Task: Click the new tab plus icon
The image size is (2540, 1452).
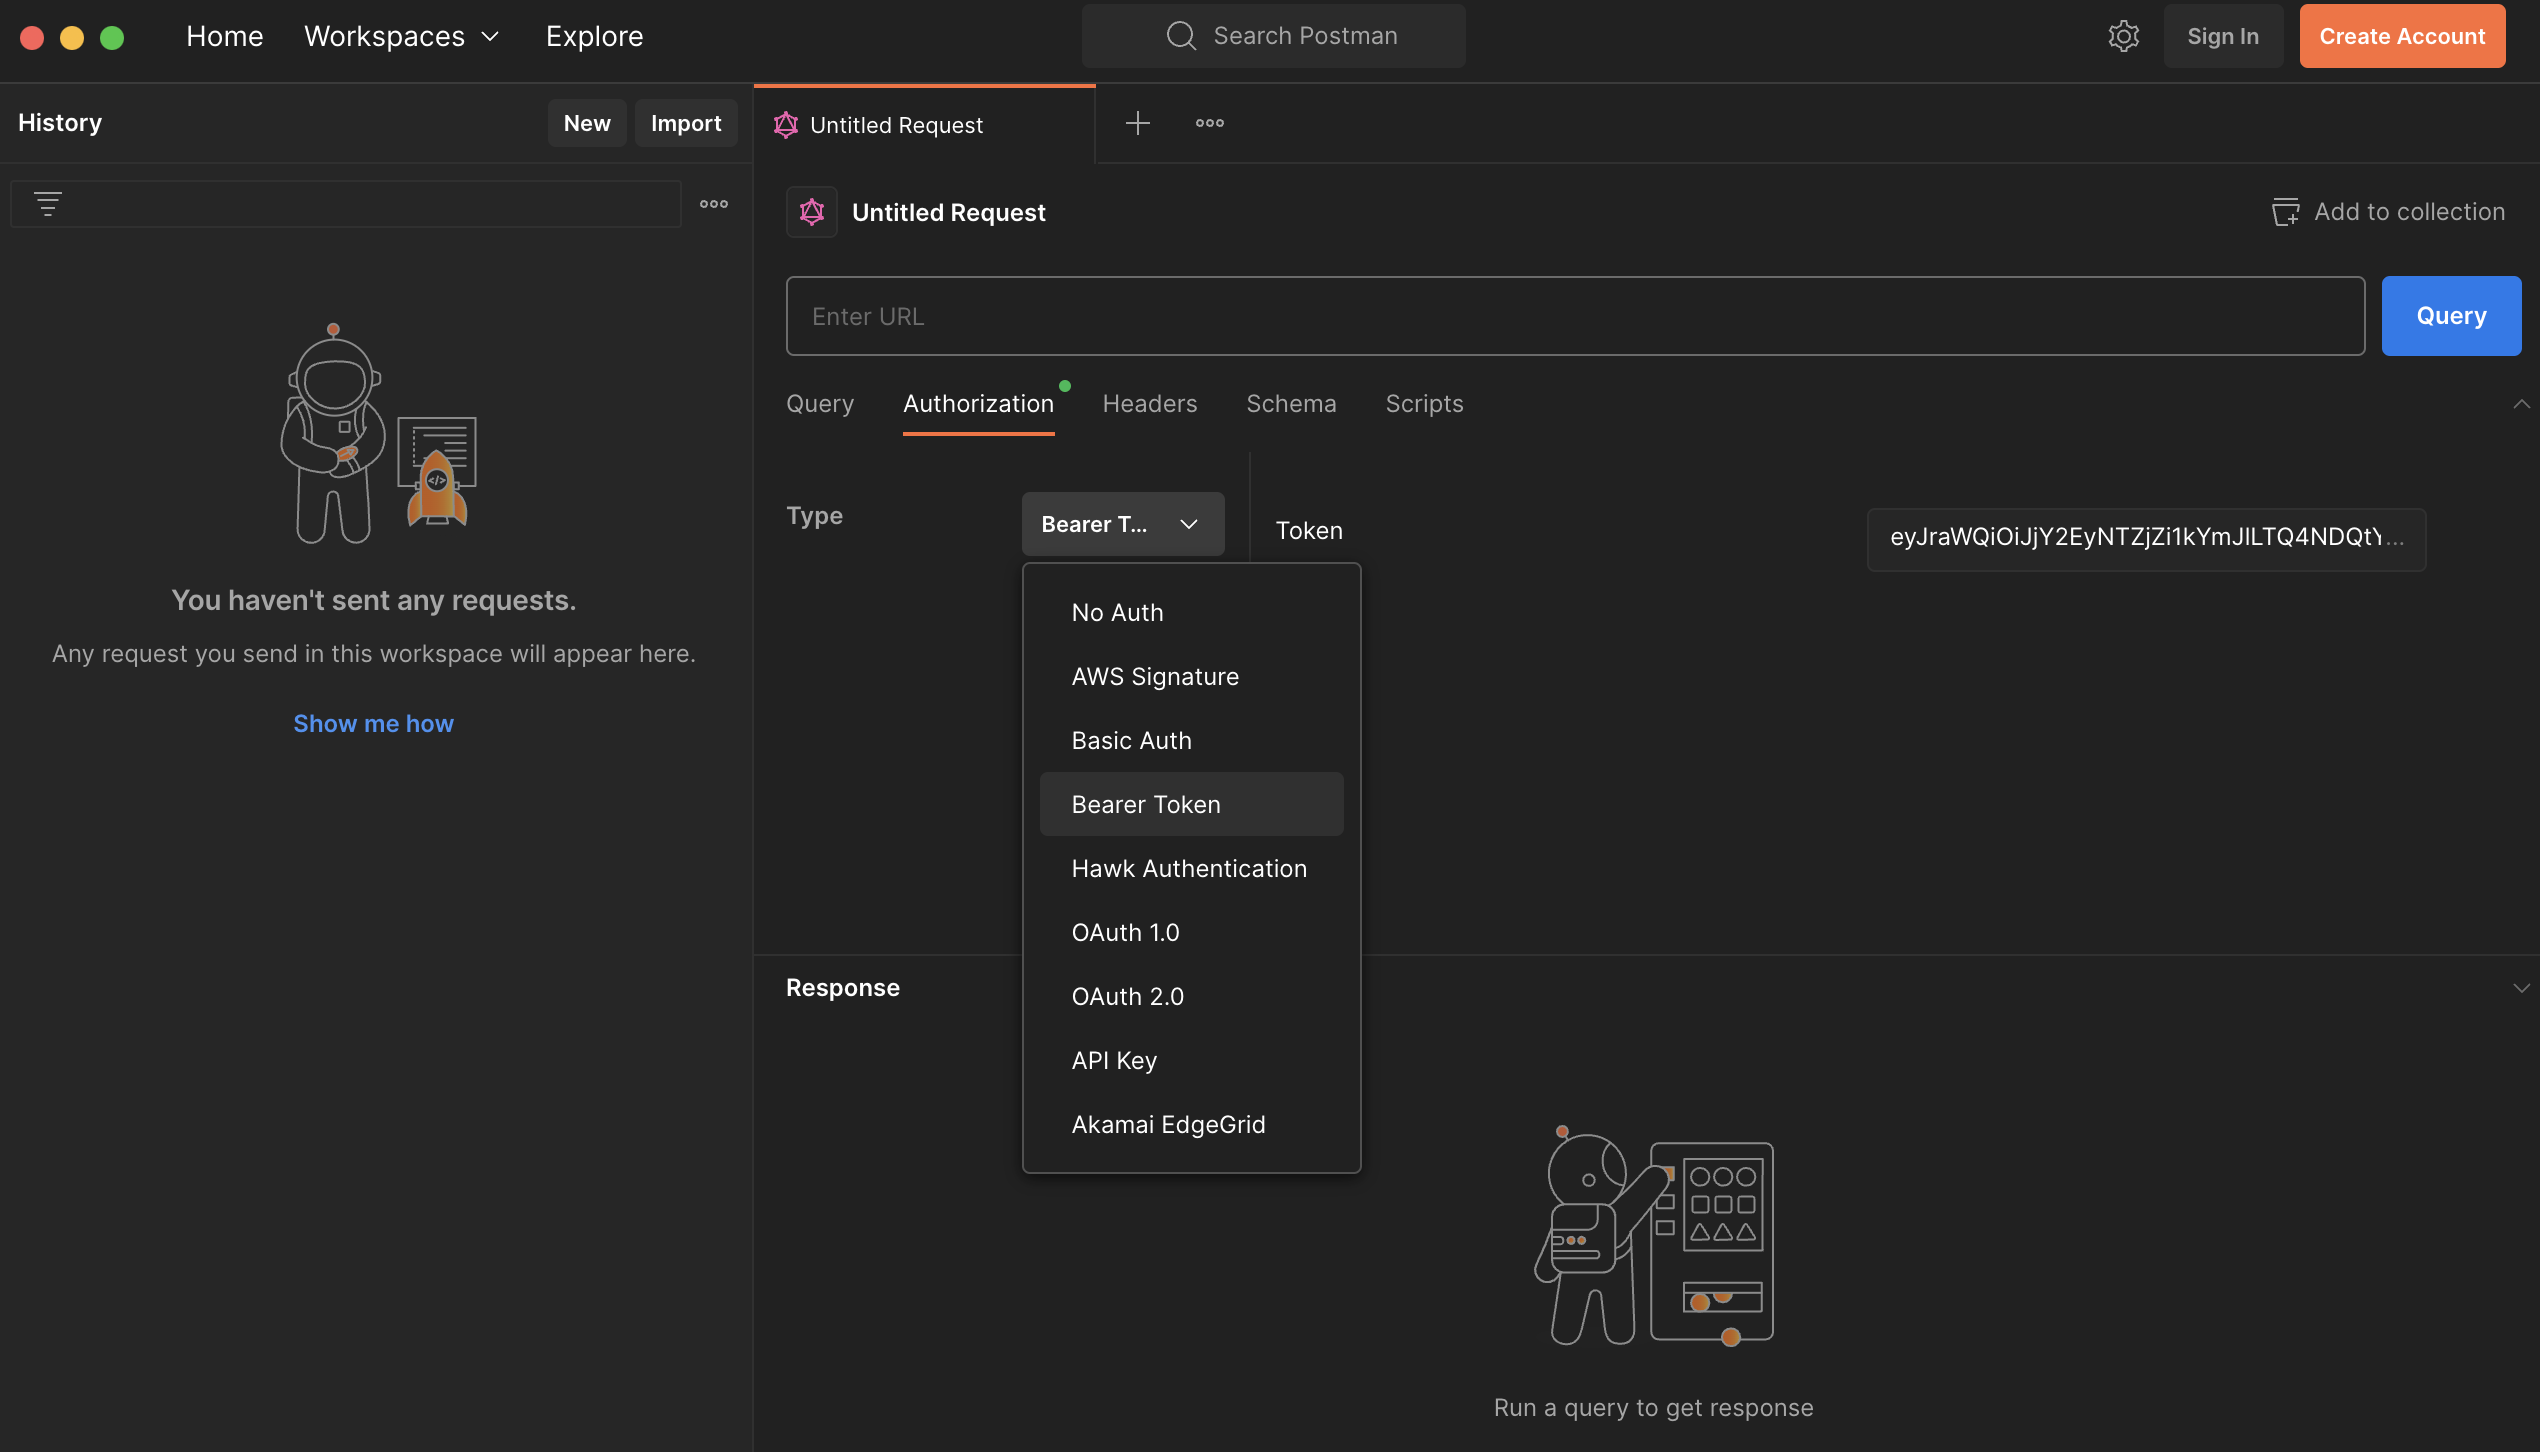Action: (x=1137, y=123)
